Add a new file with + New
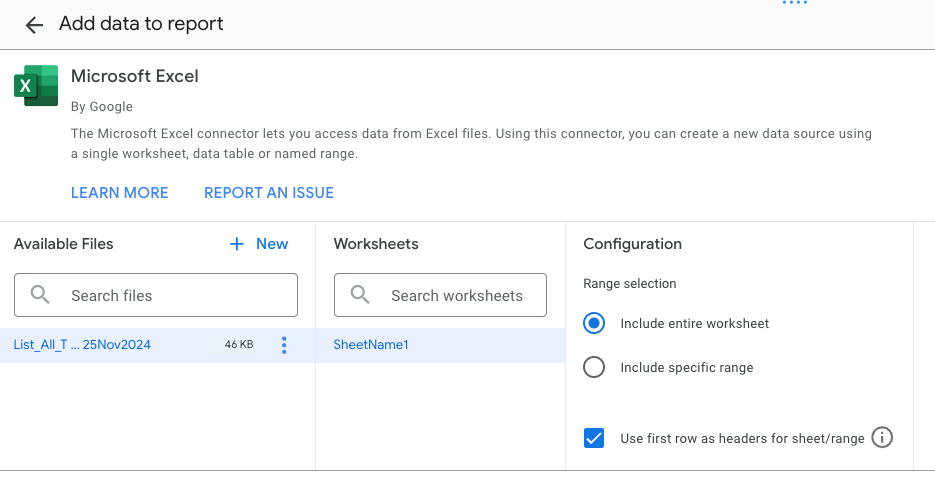This screenshot has height=502, width=935. click(x=259, y=244)
